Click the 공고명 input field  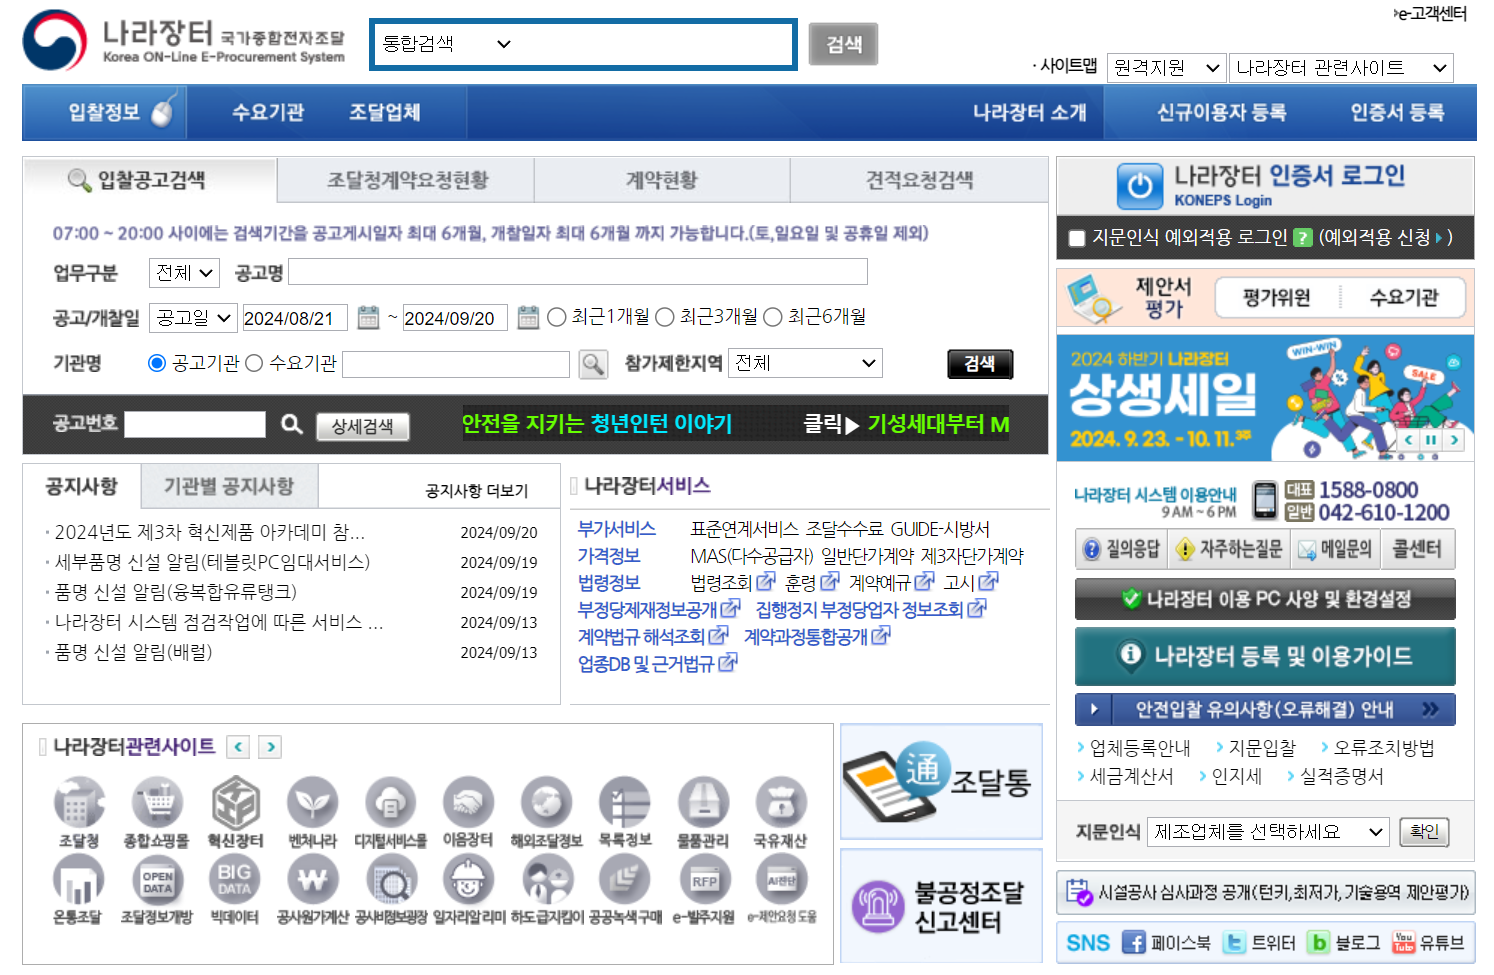tap(578, 272)
